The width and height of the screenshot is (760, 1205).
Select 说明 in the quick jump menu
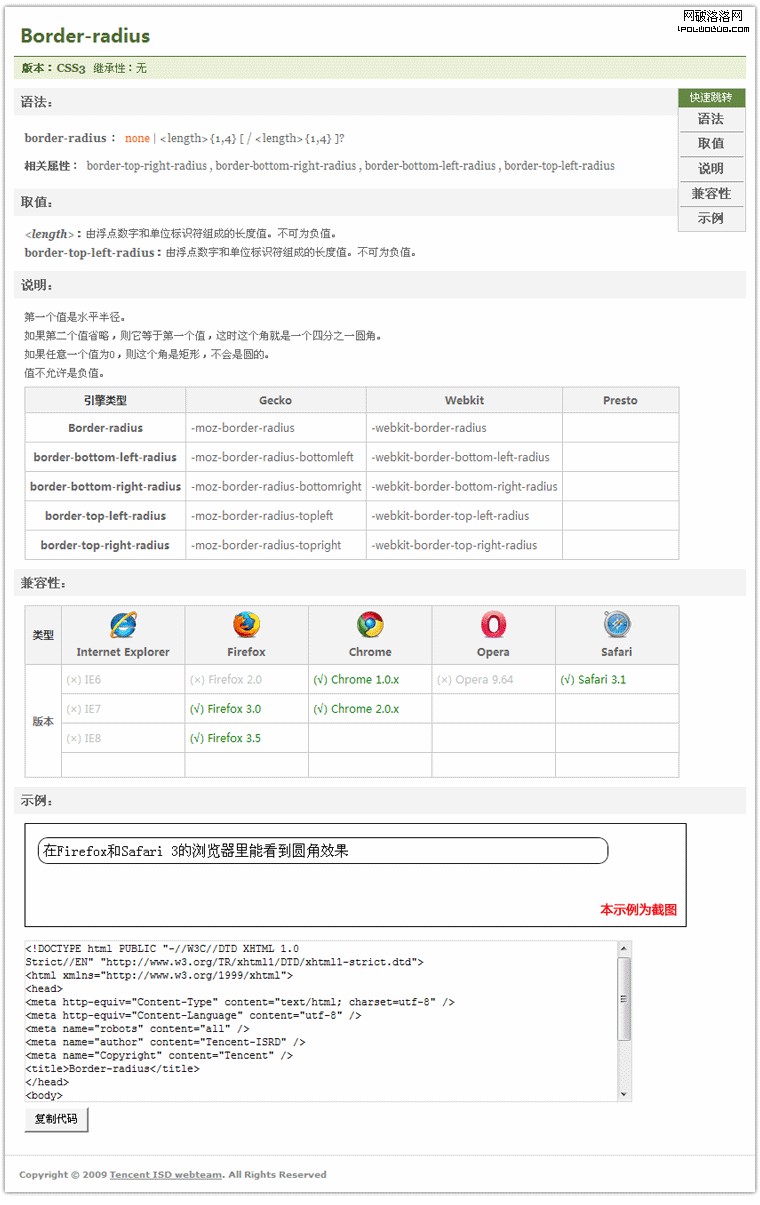(x=711, y=169)
